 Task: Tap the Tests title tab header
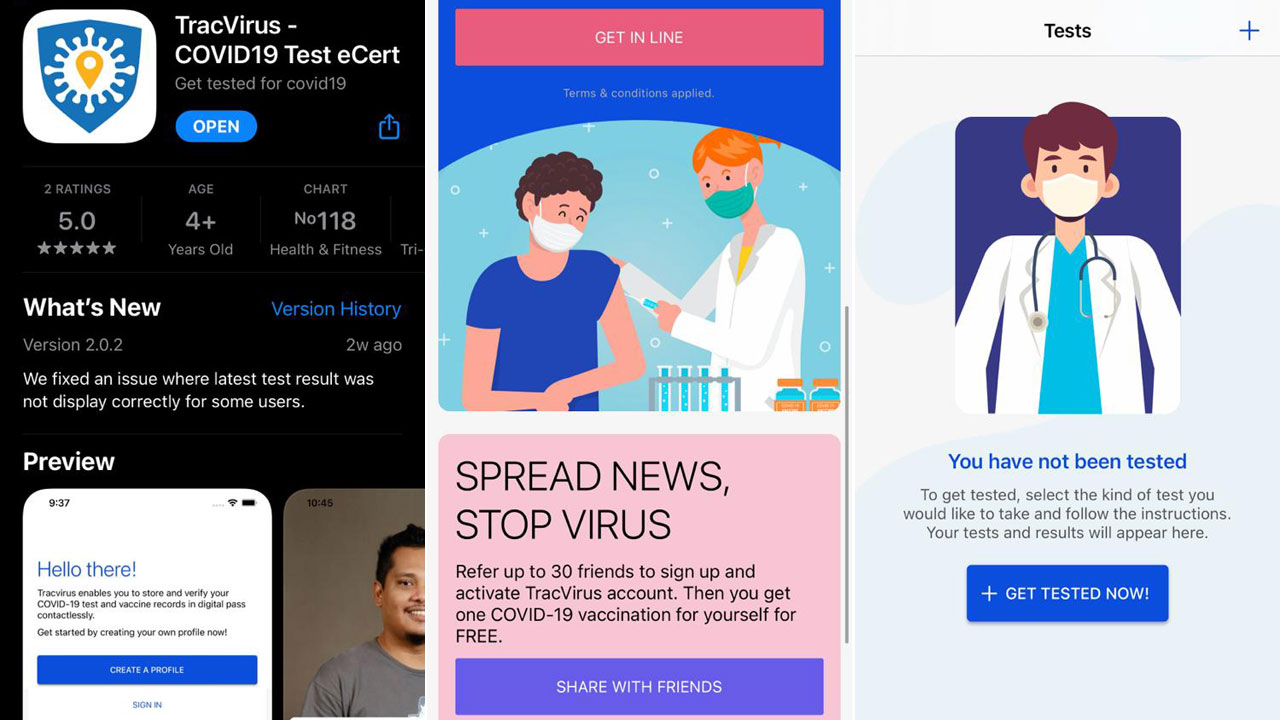point(1067,31)
